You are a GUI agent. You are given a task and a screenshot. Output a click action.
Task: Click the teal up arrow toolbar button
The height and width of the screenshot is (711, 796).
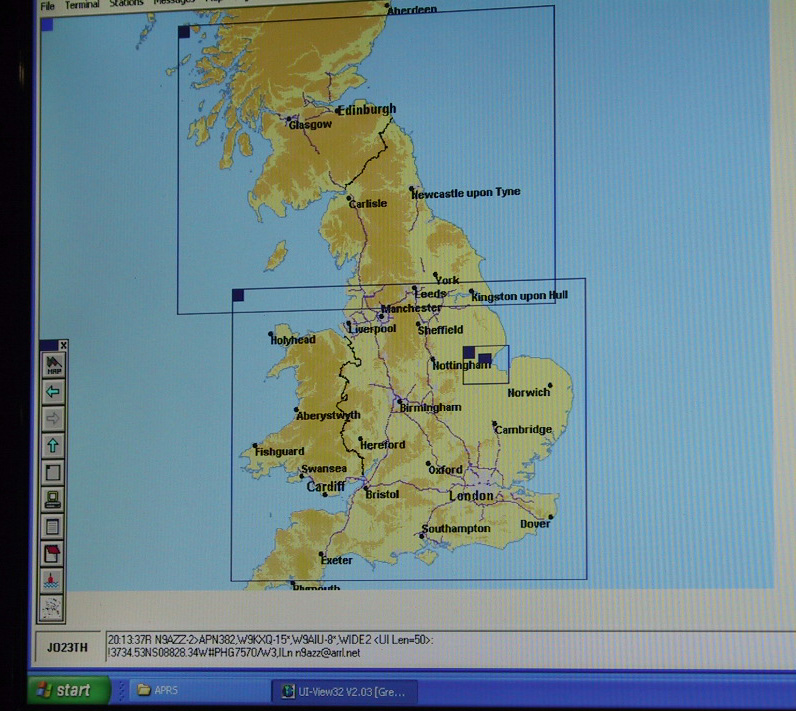point(53,446)
